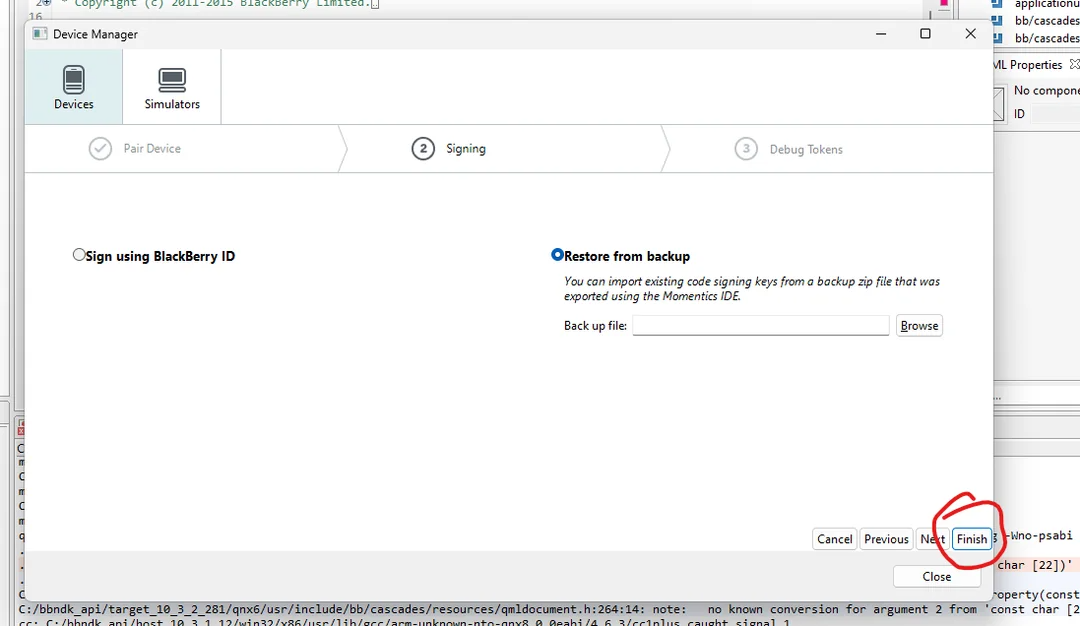Click the Pair Device checkmark icon

[x=100, y=149]
